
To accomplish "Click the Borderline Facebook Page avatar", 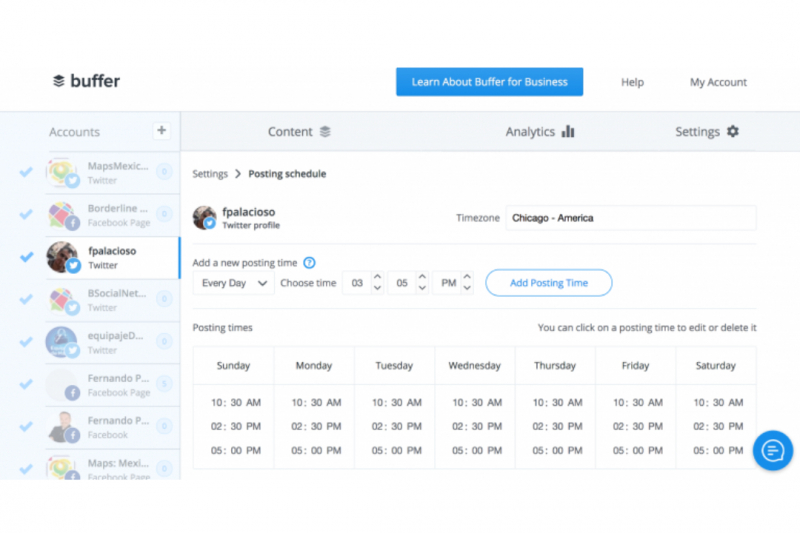I will 63,215.
